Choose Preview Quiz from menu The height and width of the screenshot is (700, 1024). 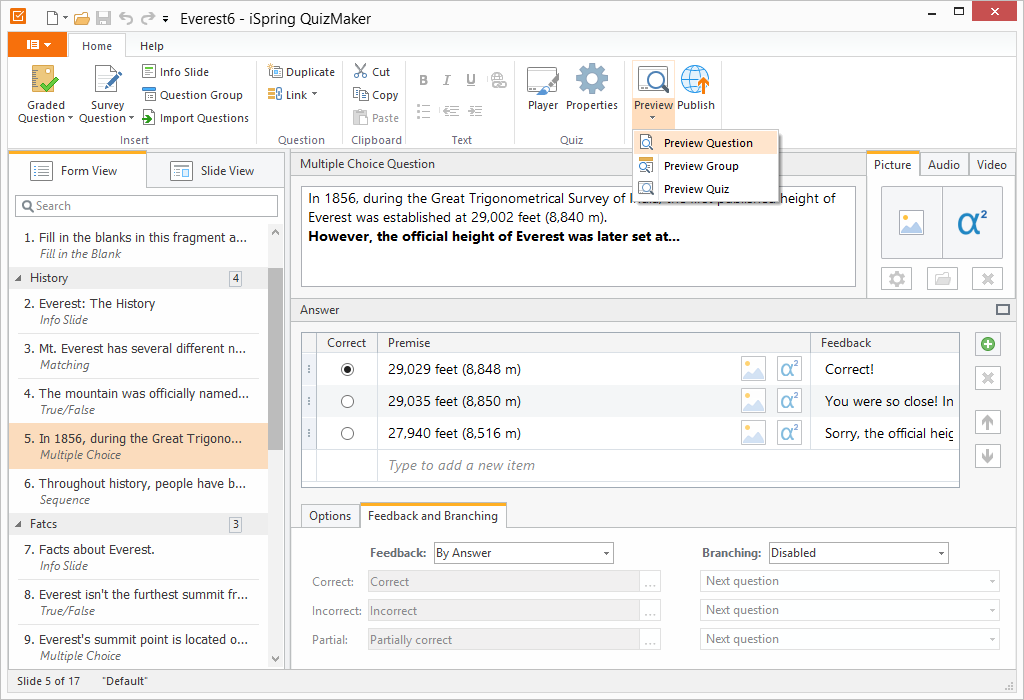click(706, 189)
